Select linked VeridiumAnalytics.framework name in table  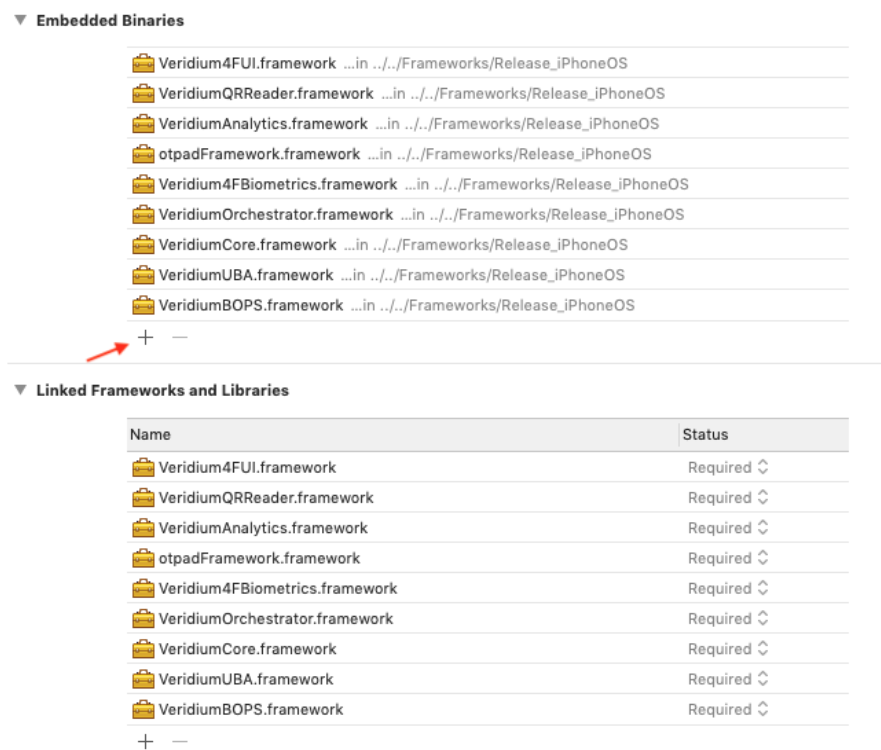(263, 528)
